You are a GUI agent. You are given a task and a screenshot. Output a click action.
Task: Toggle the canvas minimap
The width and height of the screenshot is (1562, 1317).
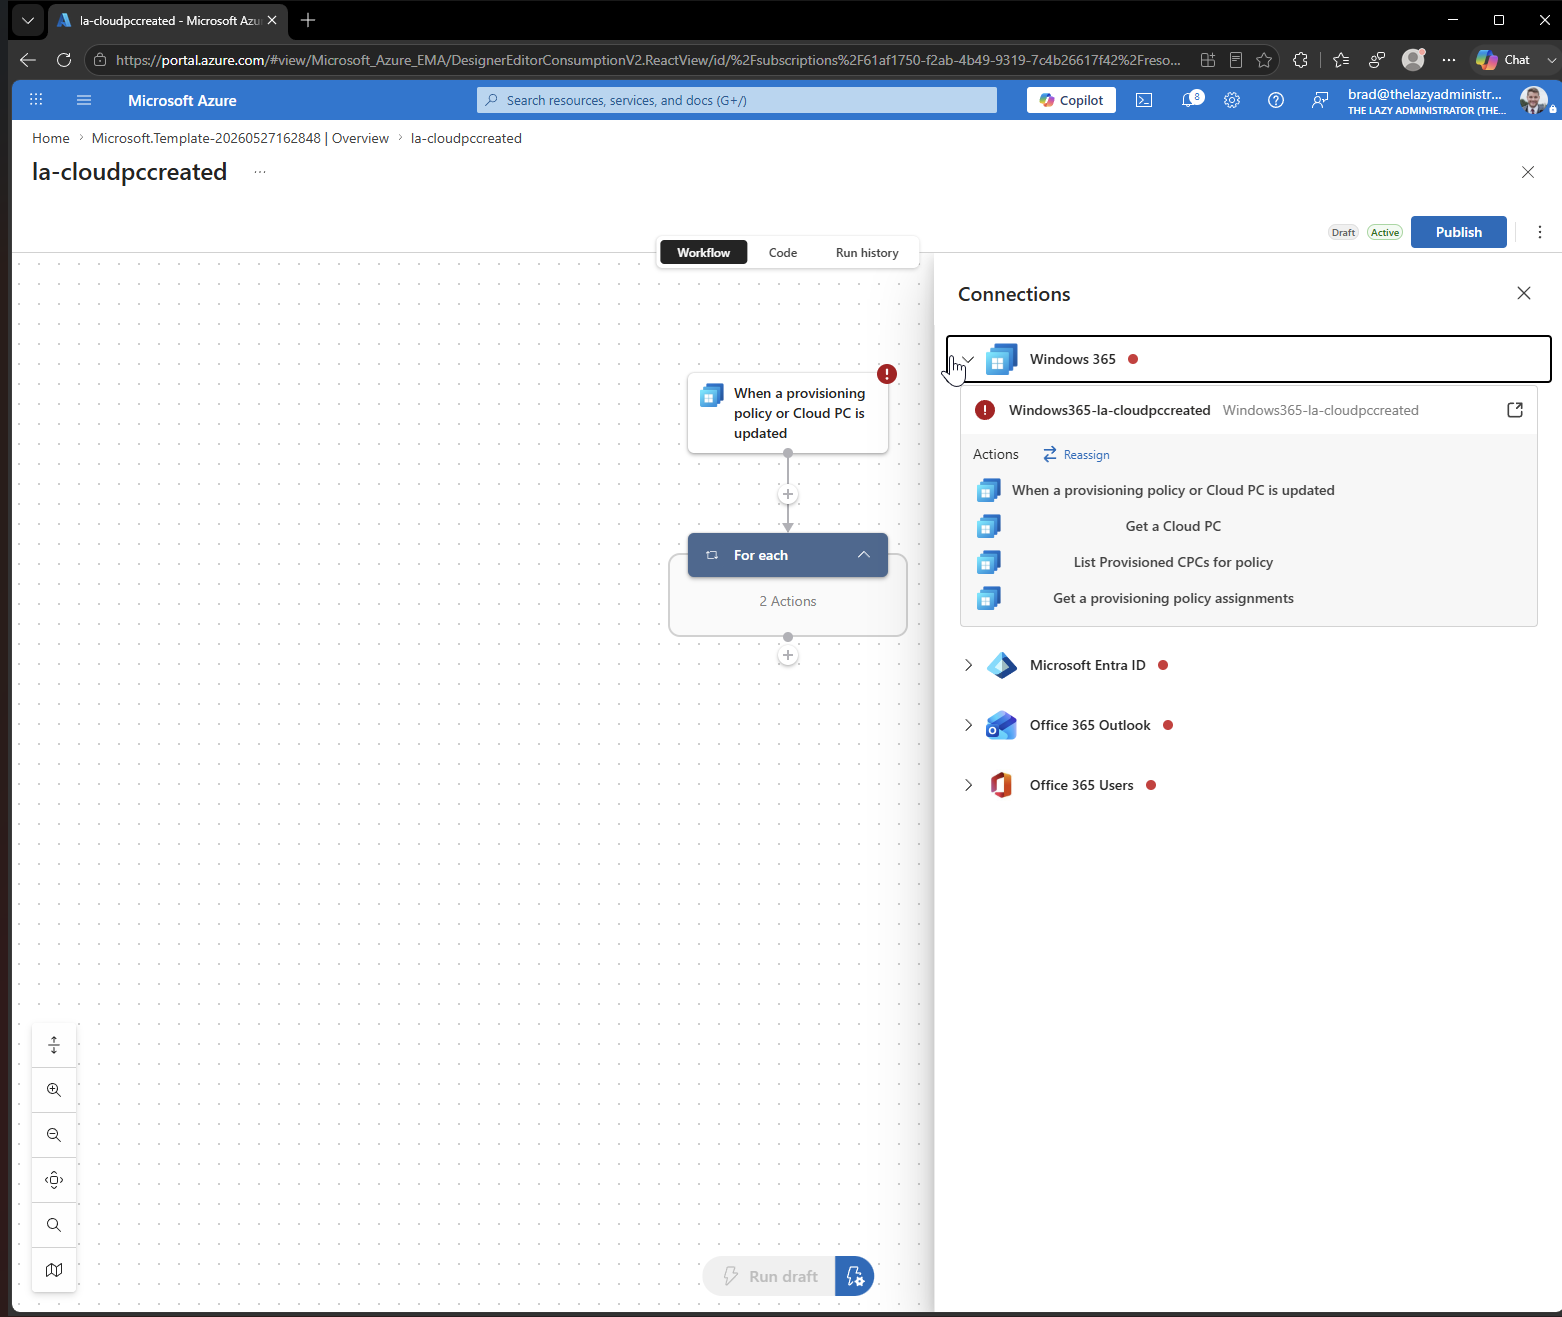[x=54, y=1270]
